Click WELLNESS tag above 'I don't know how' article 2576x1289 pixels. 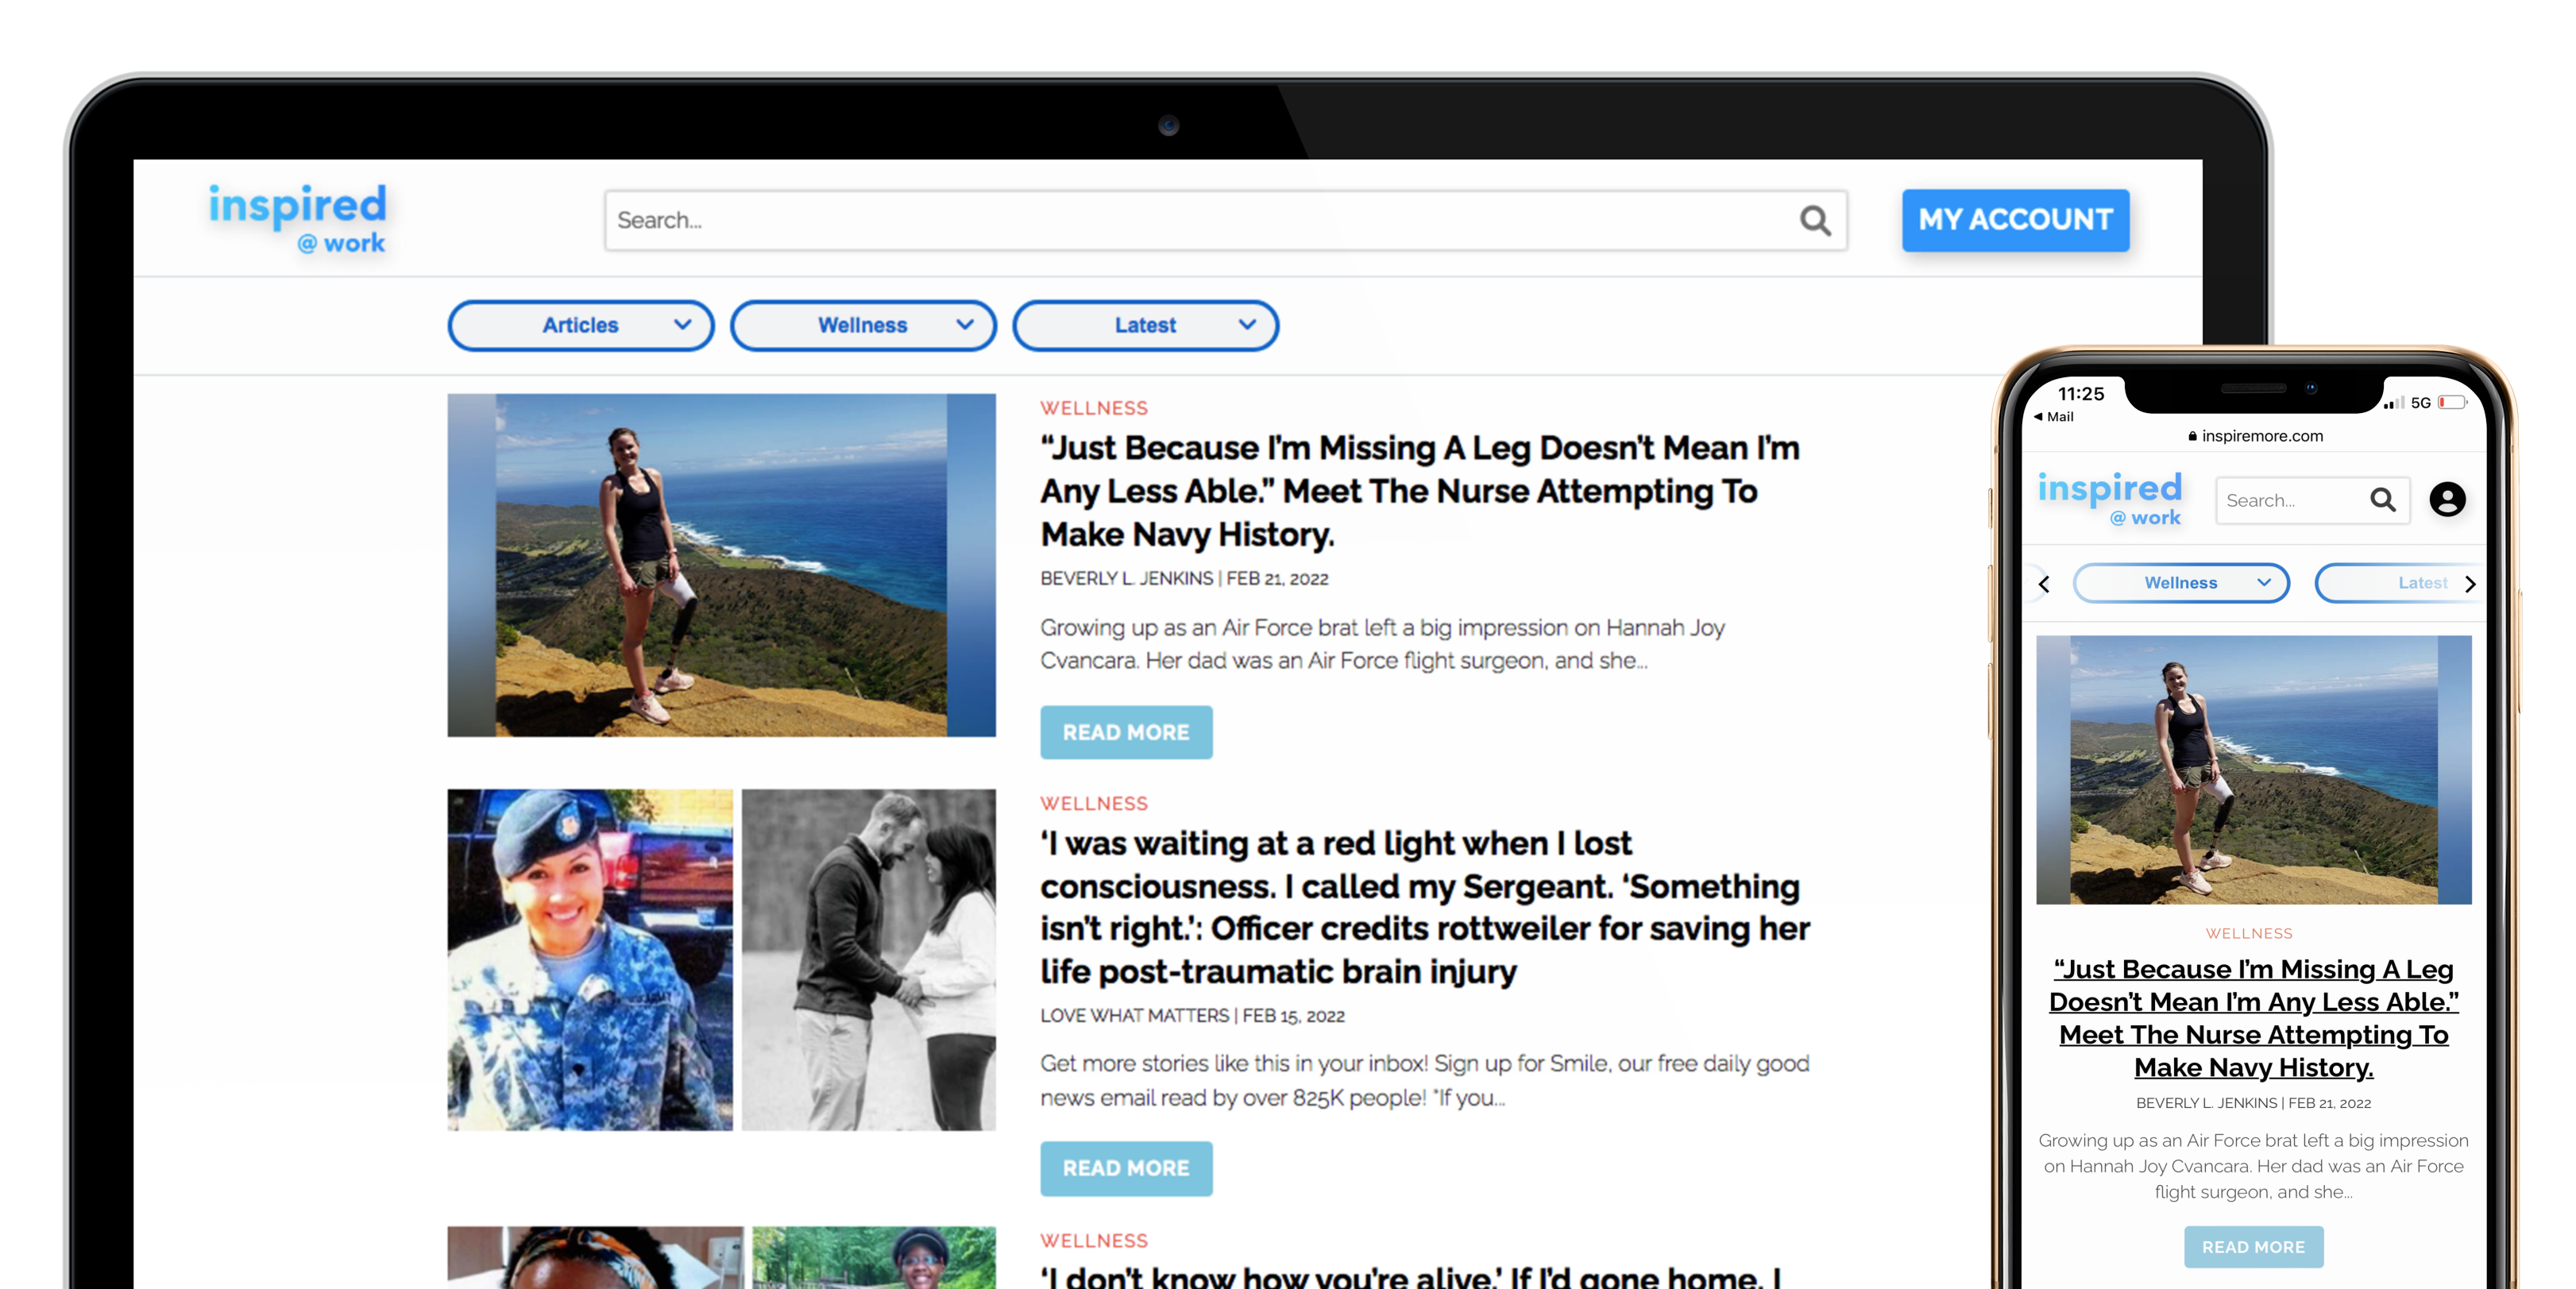[x=1094, y=1240]
